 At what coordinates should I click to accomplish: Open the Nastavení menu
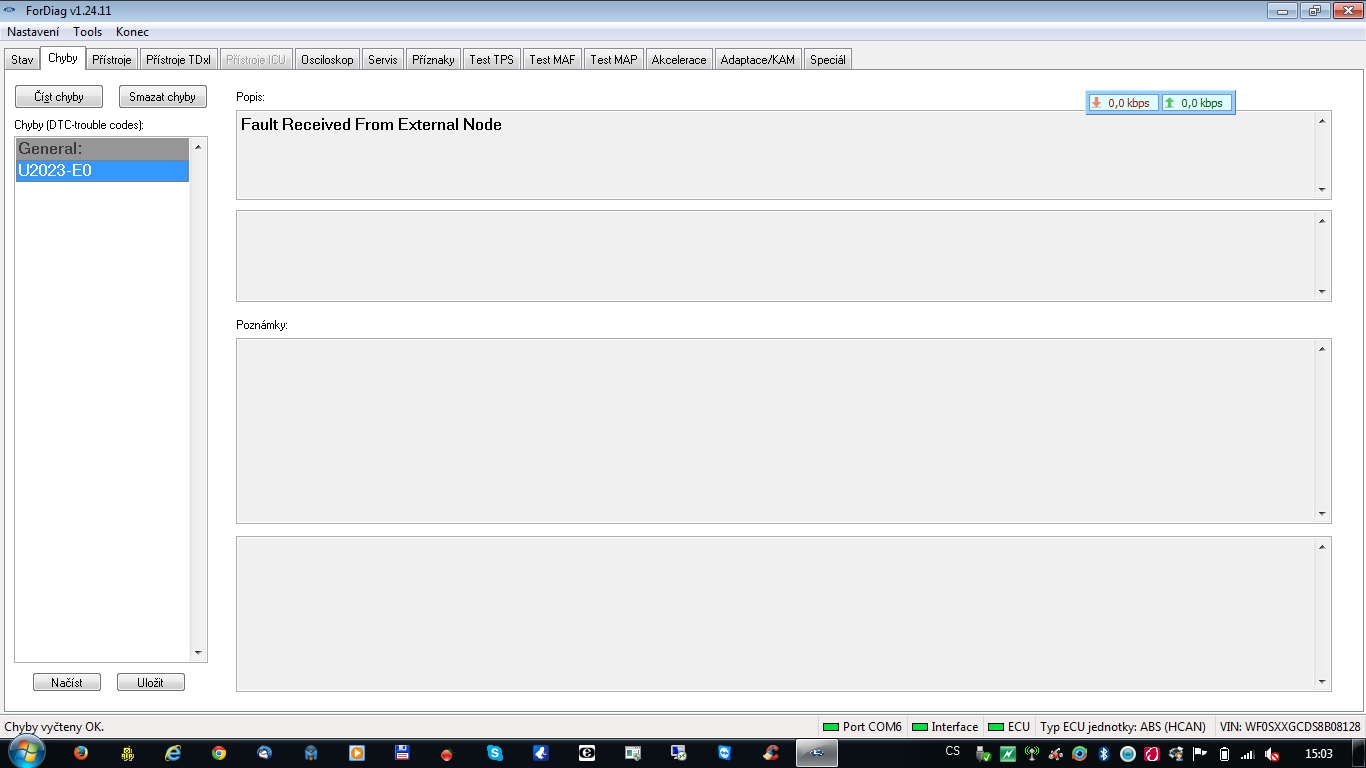(33, 32)
